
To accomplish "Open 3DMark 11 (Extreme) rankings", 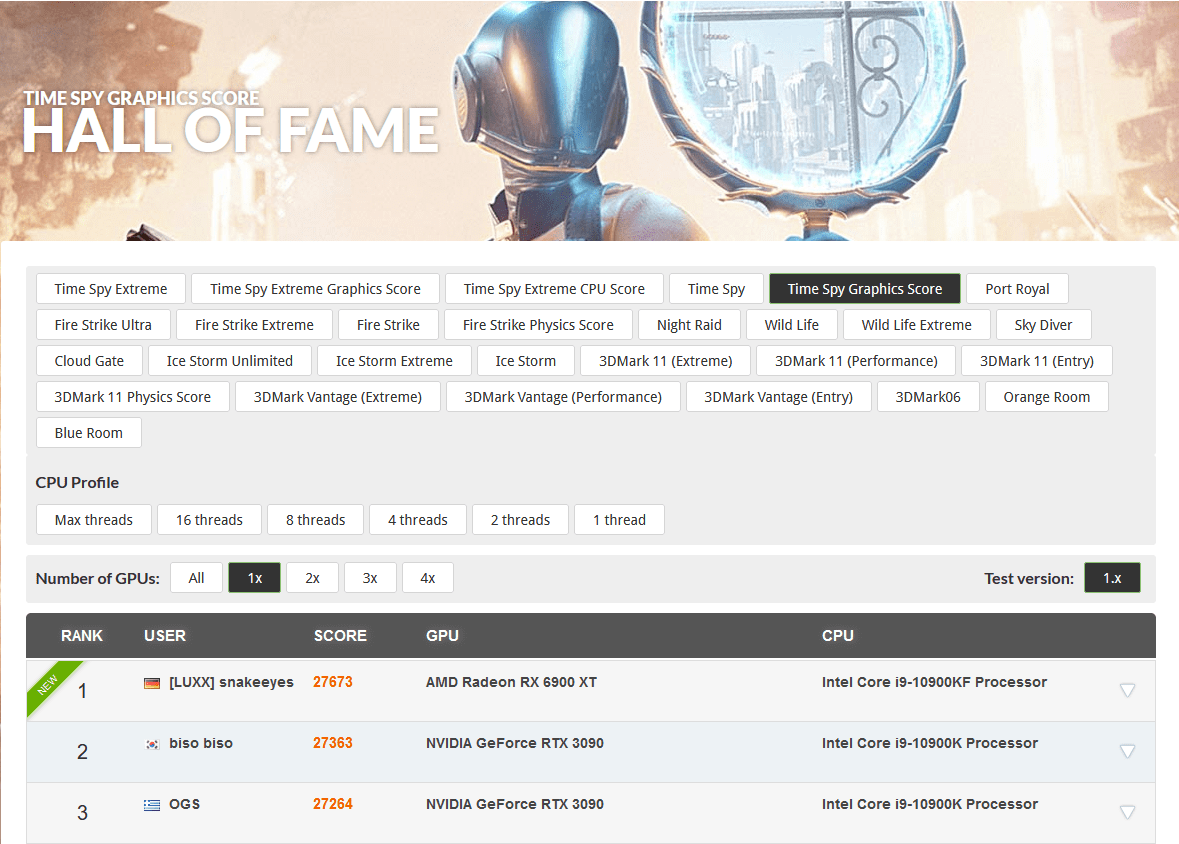I will [665, 361].
